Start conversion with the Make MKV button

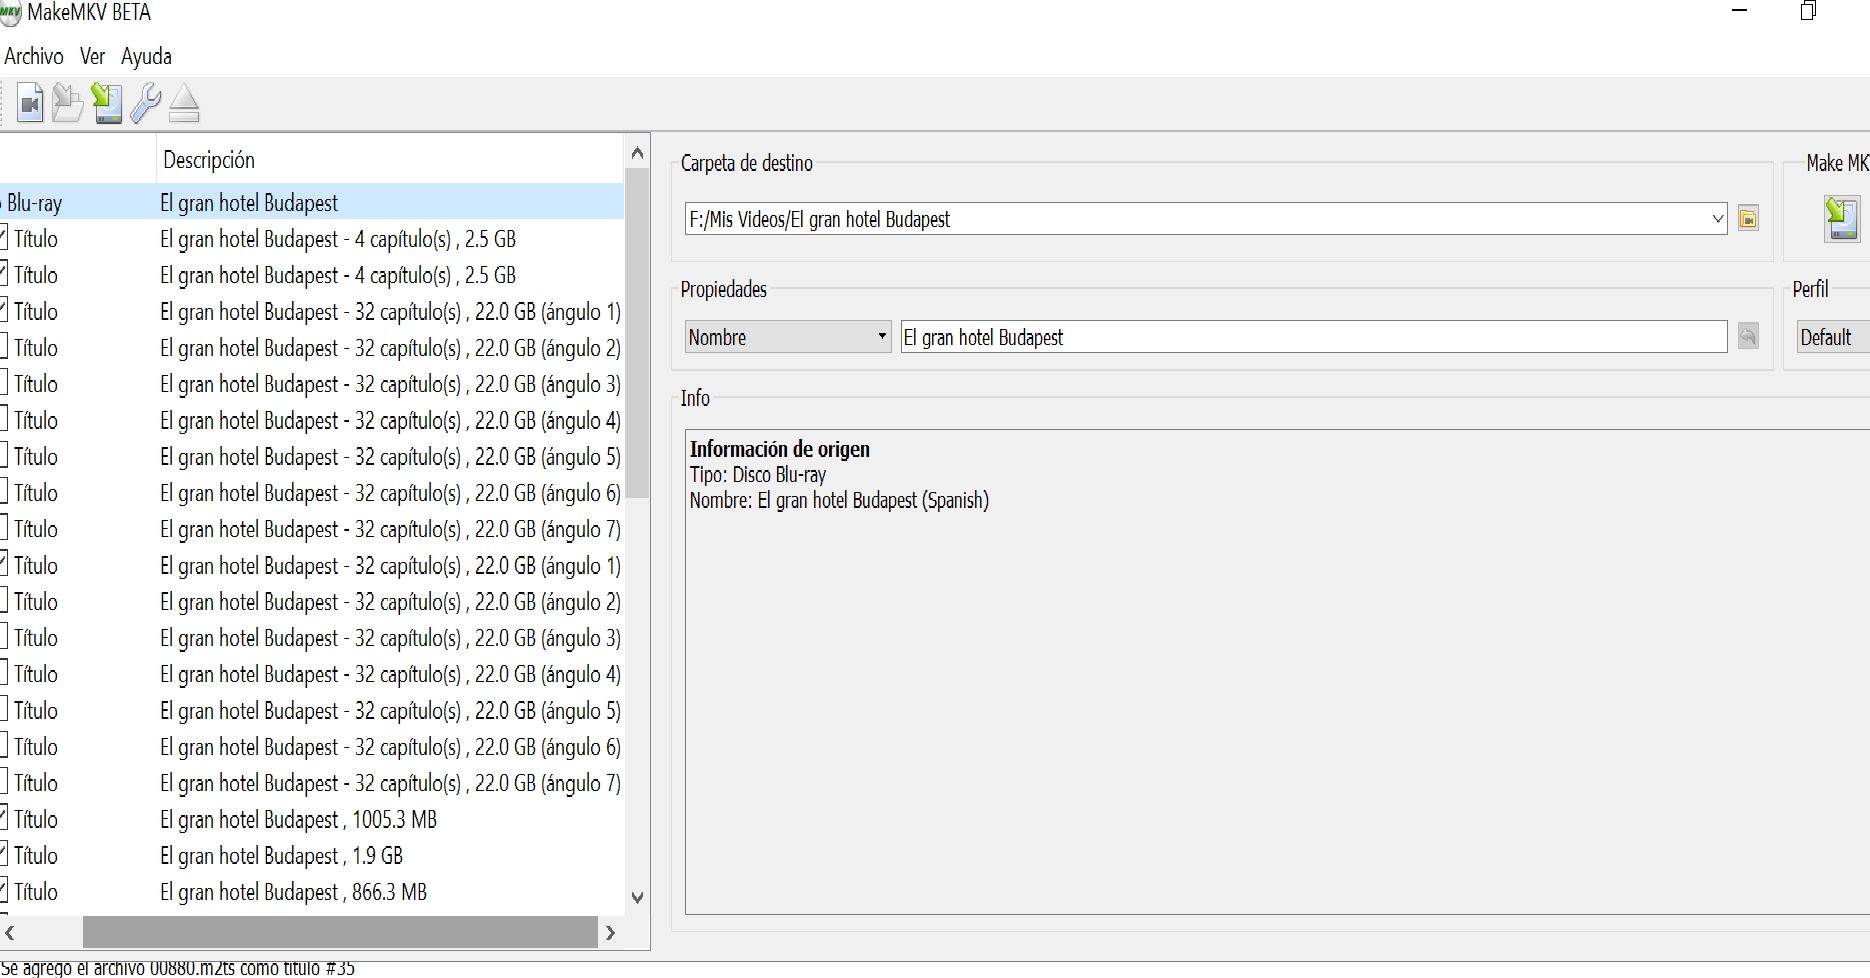[x=1842, y=218]
